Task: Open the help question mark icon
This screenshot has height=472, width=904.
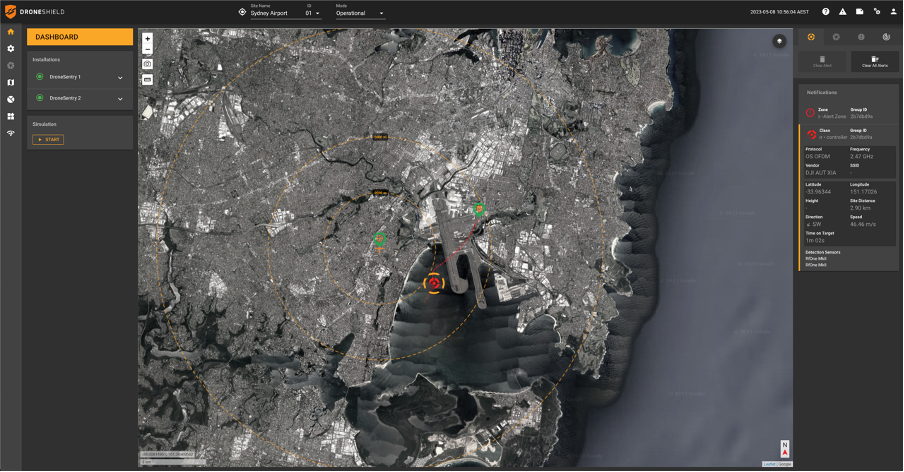Action: (826, 12)
